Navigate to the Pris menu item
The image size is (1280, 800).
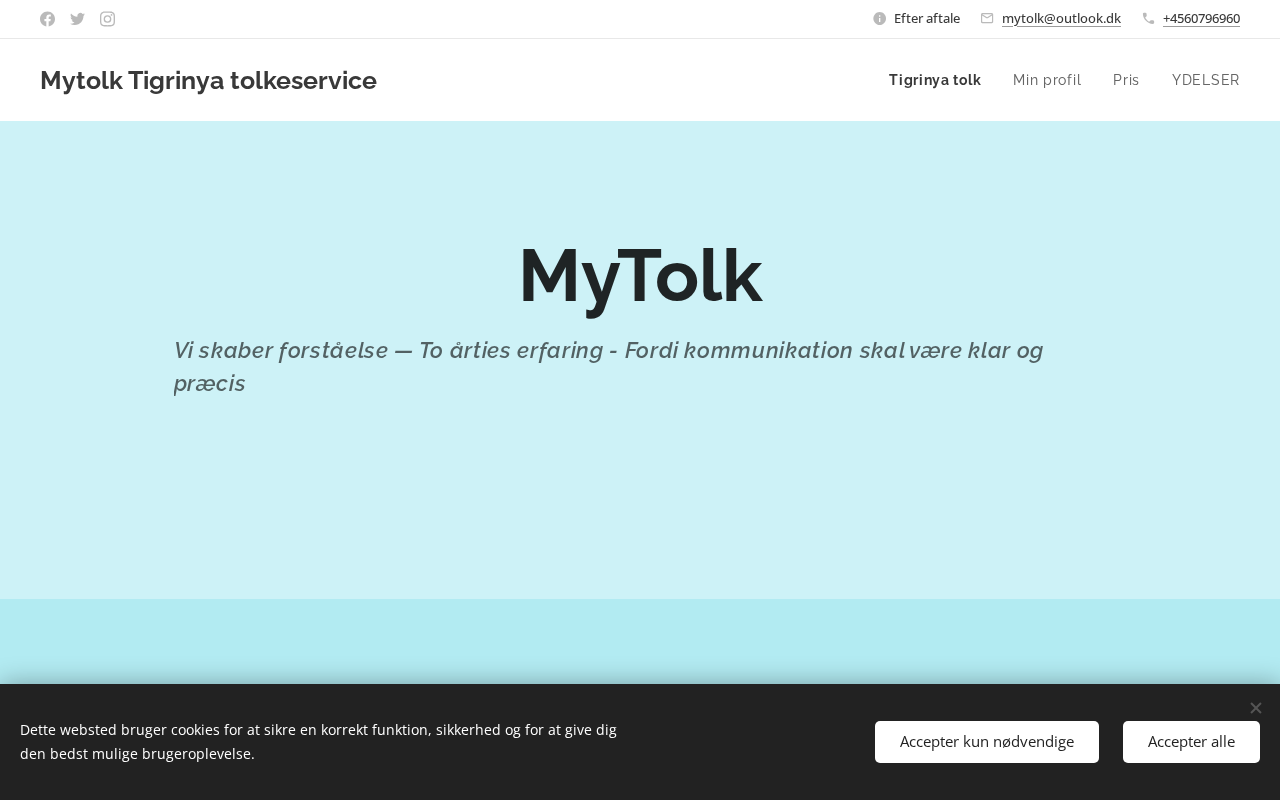[x=1126, y=80]
